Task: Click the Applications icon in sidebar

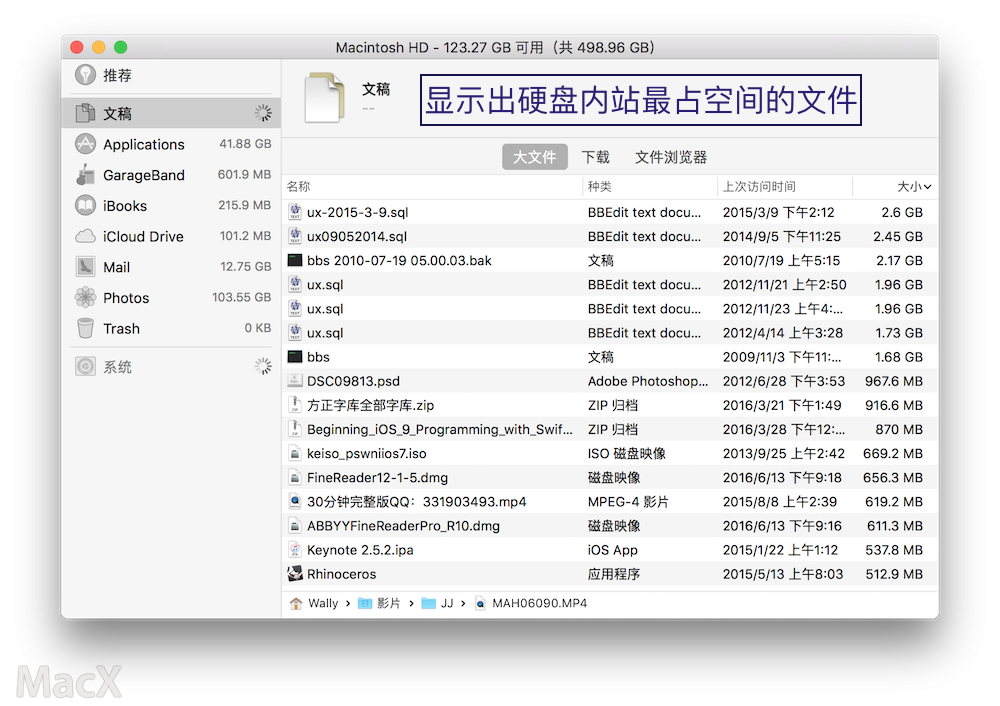Action: [85, 144]
